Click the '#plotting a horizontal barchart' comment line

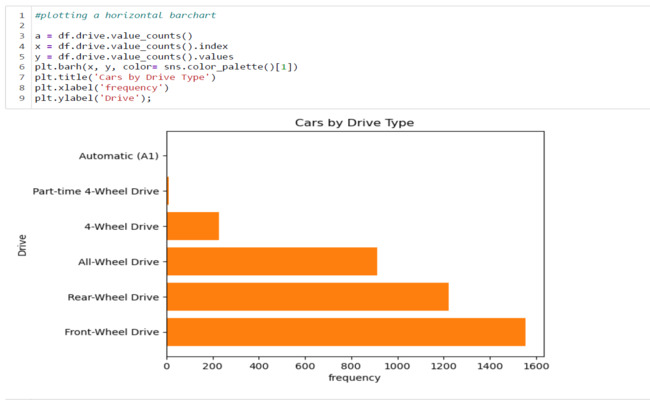[124, 15]
